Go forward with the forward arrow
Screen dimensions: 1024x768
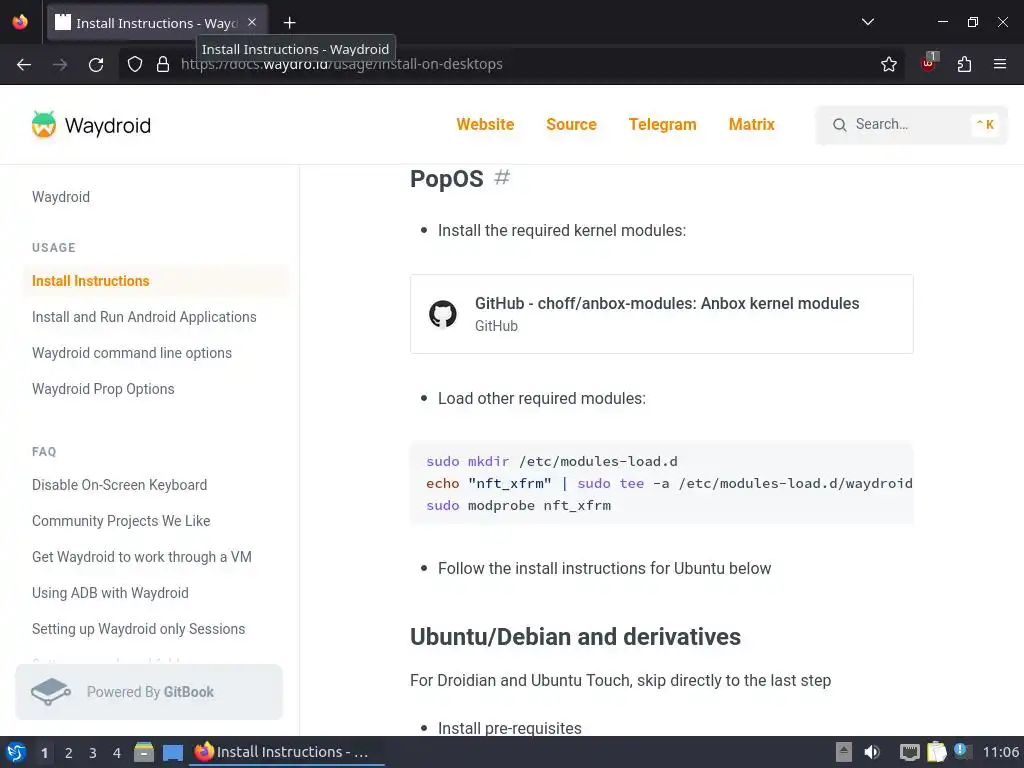point(60,64)
